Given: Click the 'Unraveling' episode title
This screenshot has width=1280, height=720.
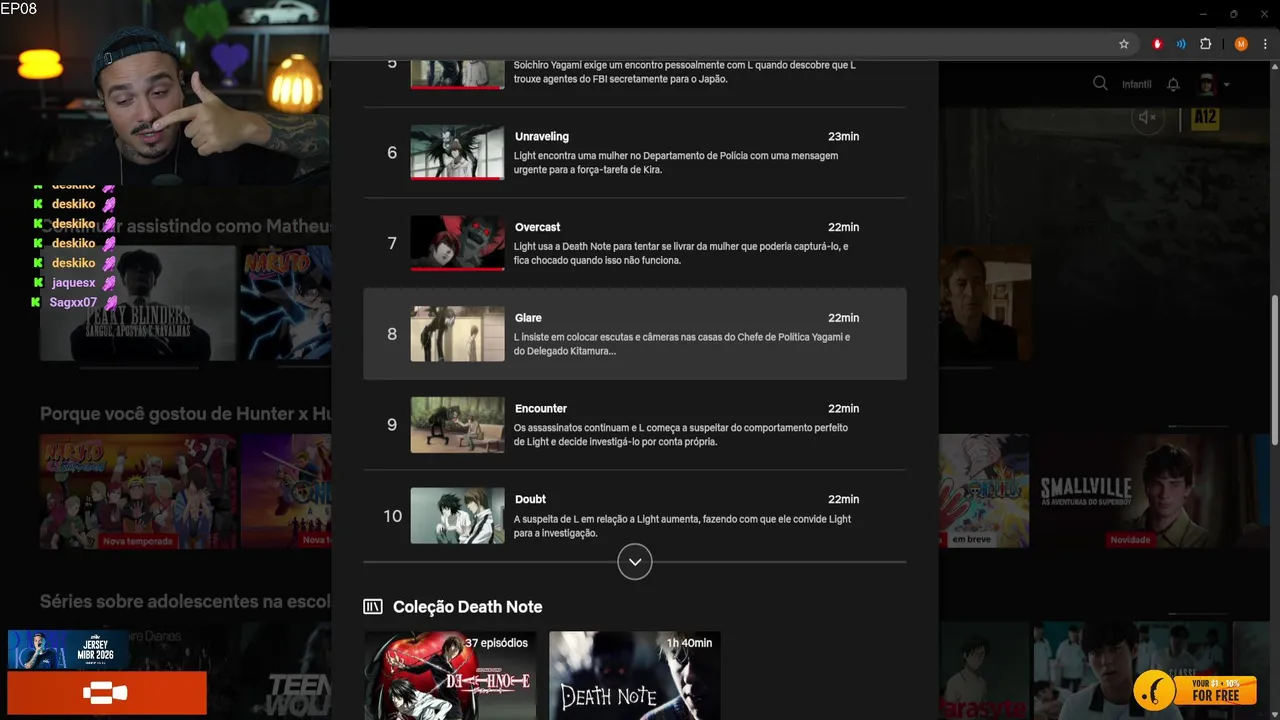Looking at the screenshot, I should (x=542, y=136).
